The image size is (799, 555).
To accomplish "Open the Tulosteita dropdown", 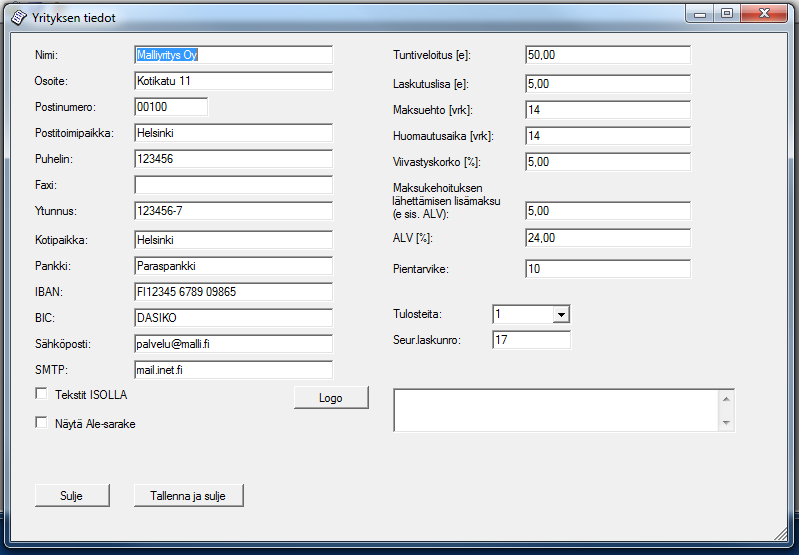I will click(561, 314).
